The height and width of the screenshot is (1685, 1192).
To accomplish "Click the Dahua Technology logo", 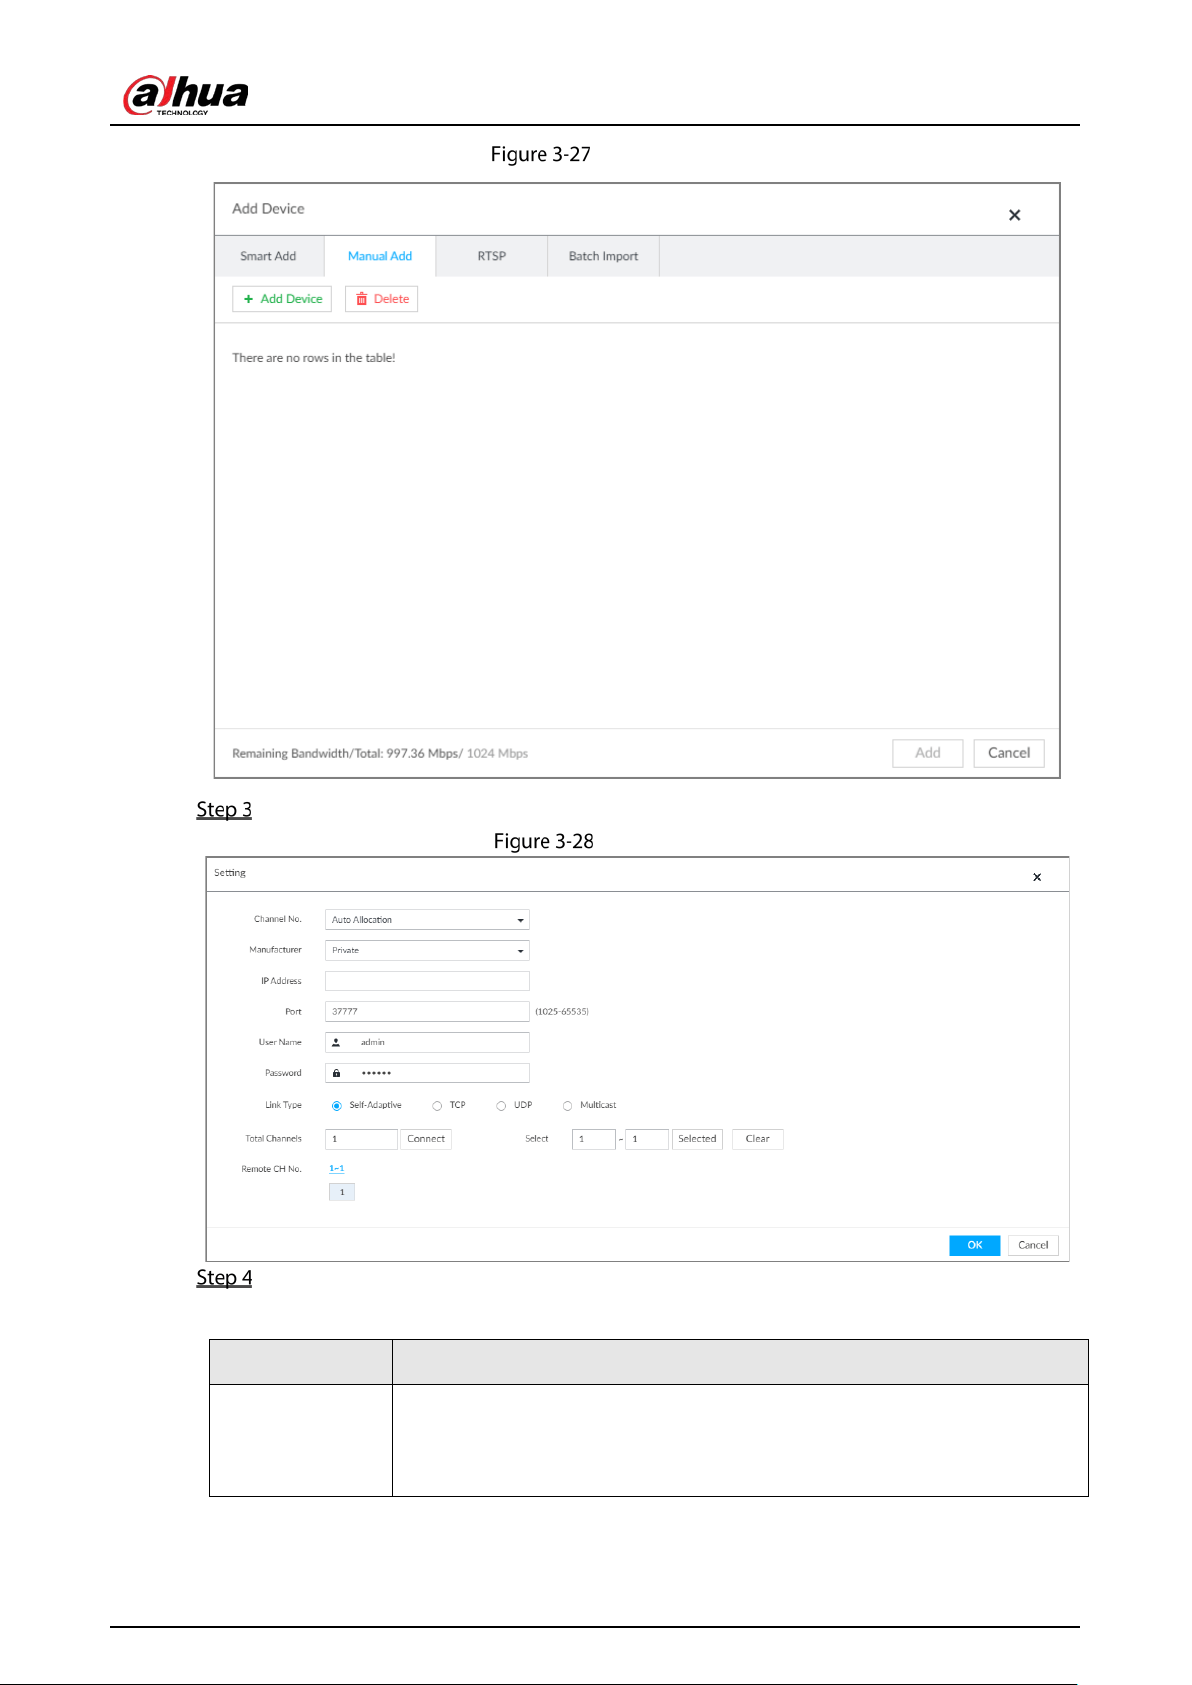I will coord(185,95).
